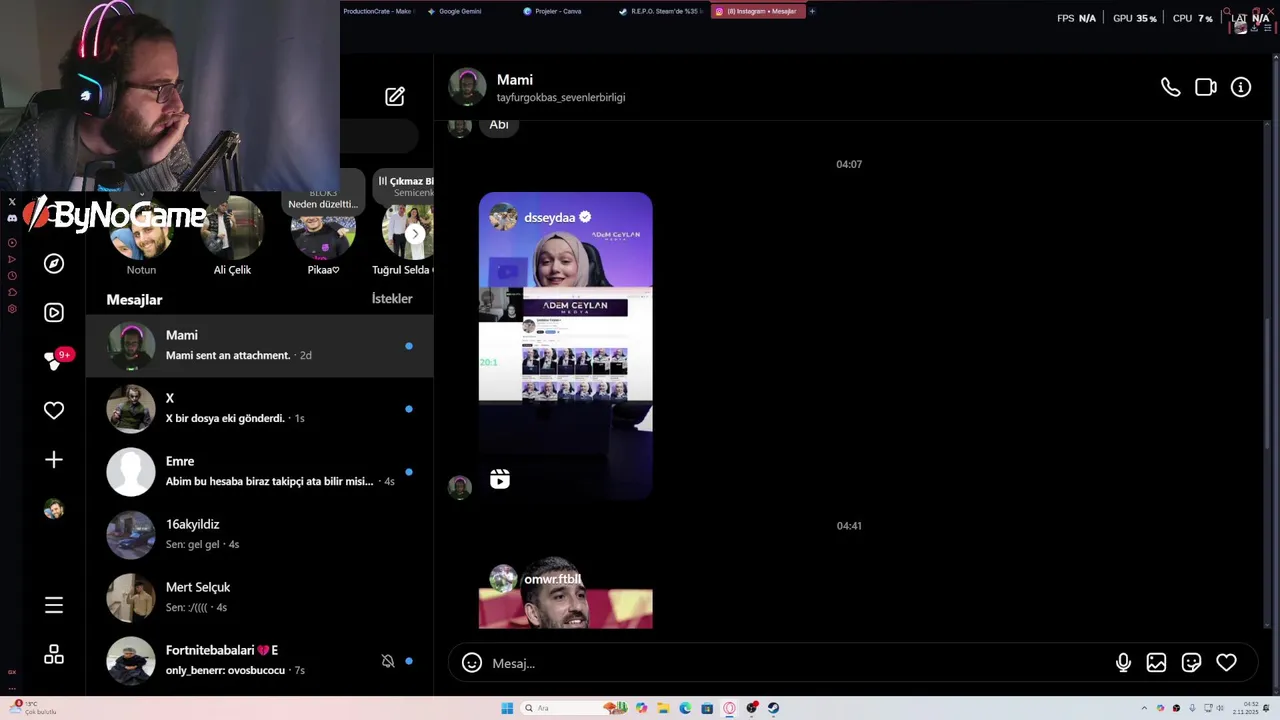Open the 16akyildiz conversation
The image size is (1280, 720).
click(260, 534)
